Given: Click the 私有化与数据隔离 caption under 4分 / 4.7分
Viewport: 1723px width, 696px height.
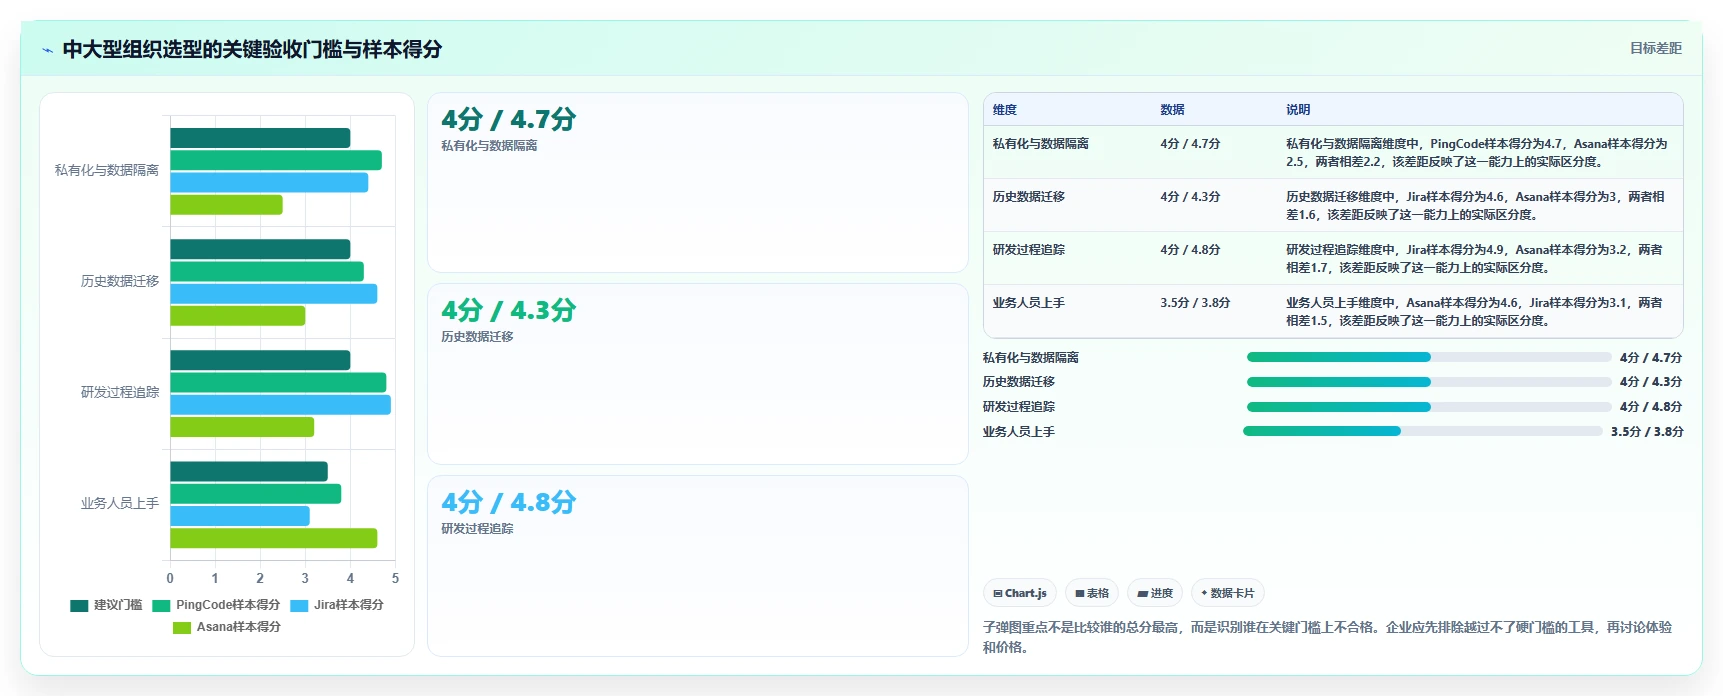Looking at the screenshot, I should 489,146.
